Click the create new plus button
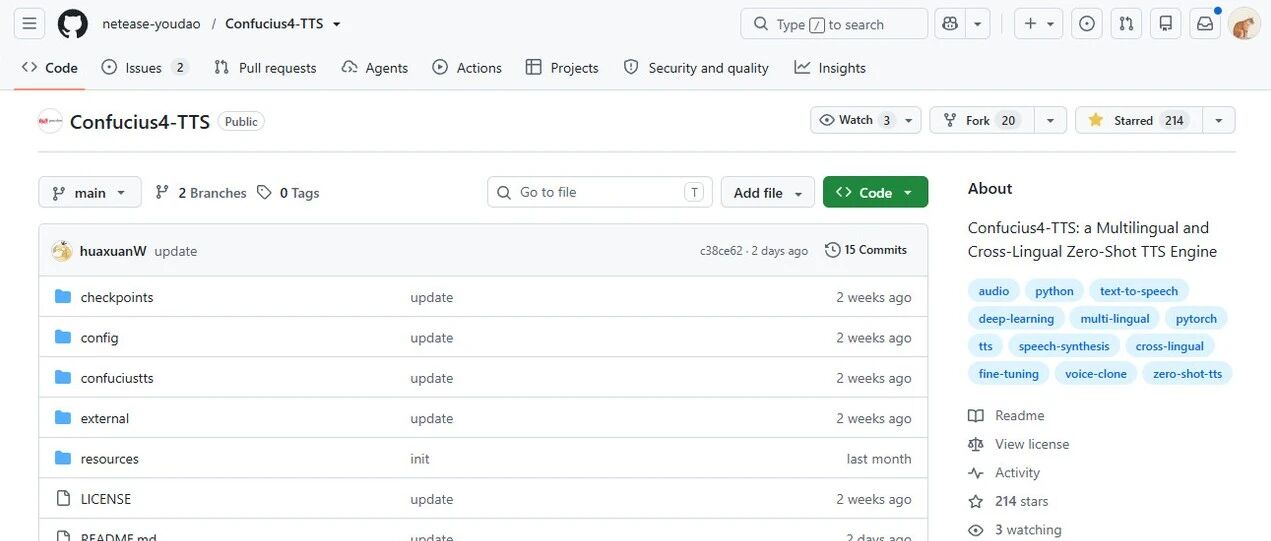This screenshot has height=541, width=1271. tap(1038, 24)
